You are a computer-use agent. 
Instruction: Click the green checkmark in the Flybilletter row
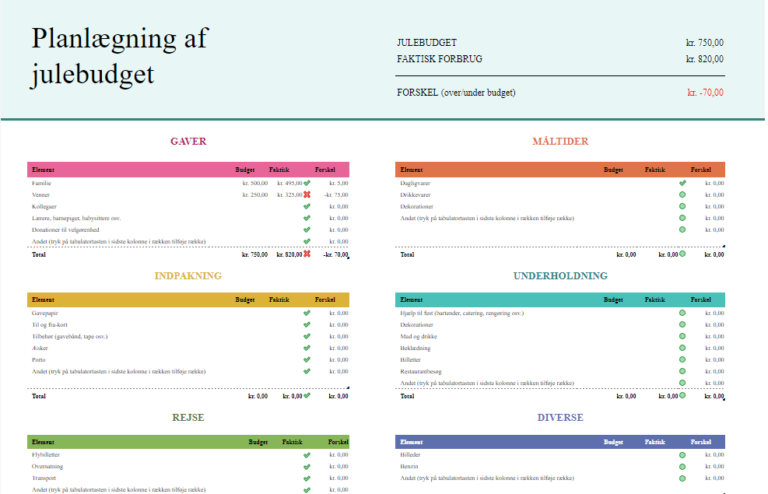(x=307, y=455)
